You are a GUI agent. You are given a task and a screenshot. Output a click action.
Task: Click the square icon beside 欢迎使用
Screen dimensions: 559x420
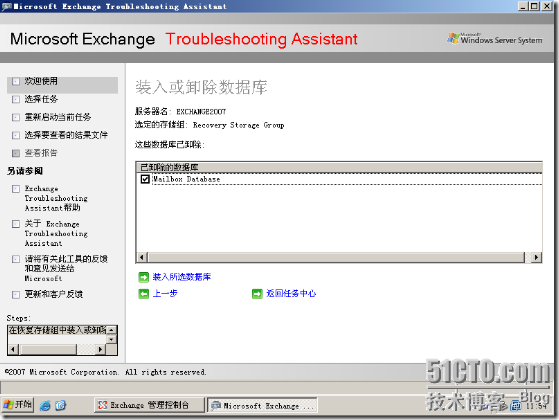(16, 82)
